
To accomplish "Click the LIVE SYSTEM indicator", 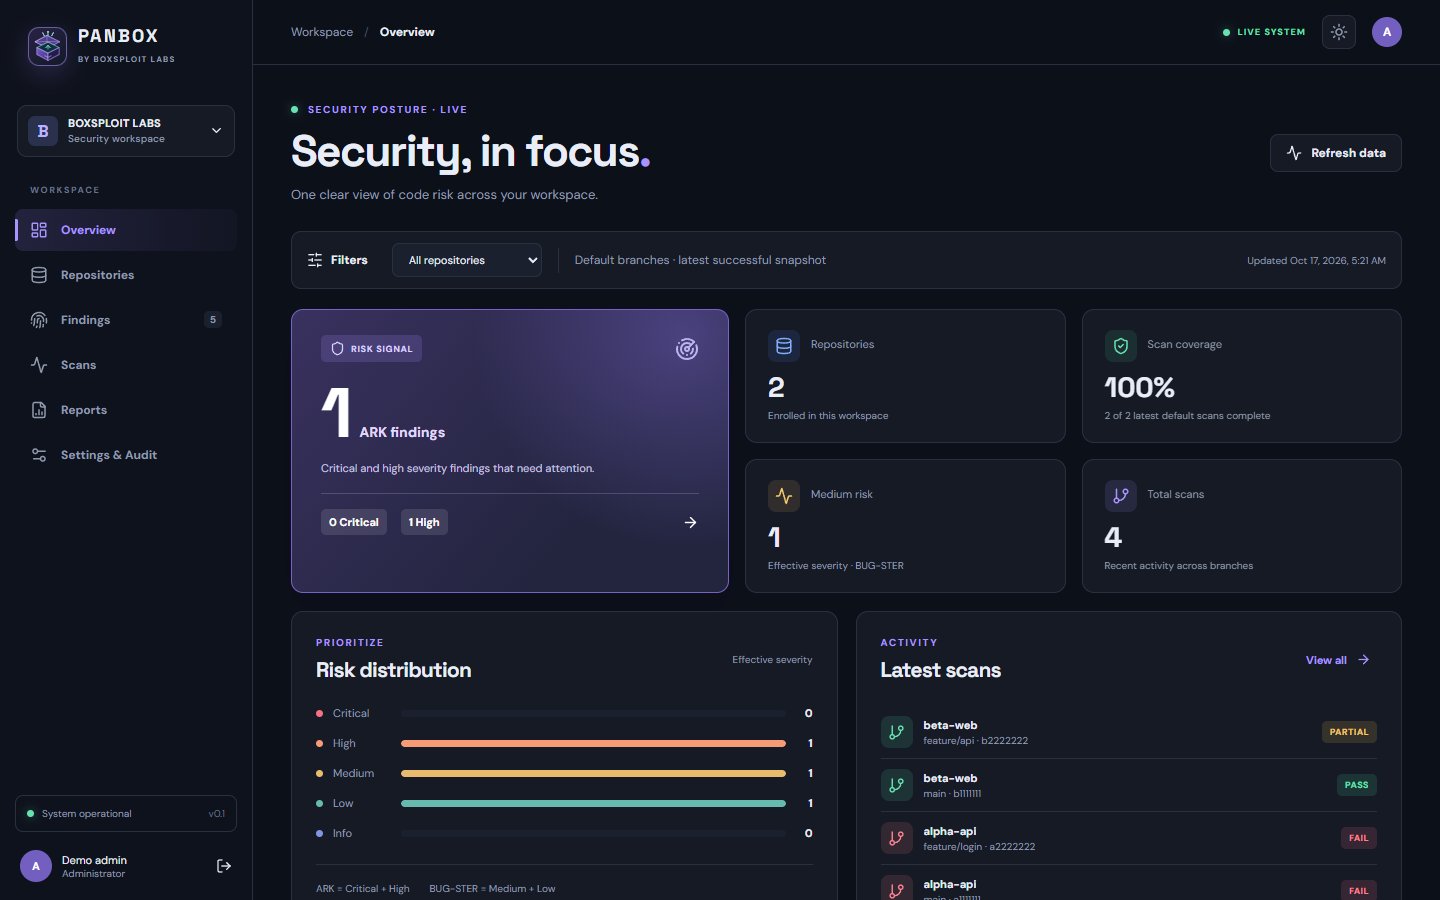I will click(1264, 32).
